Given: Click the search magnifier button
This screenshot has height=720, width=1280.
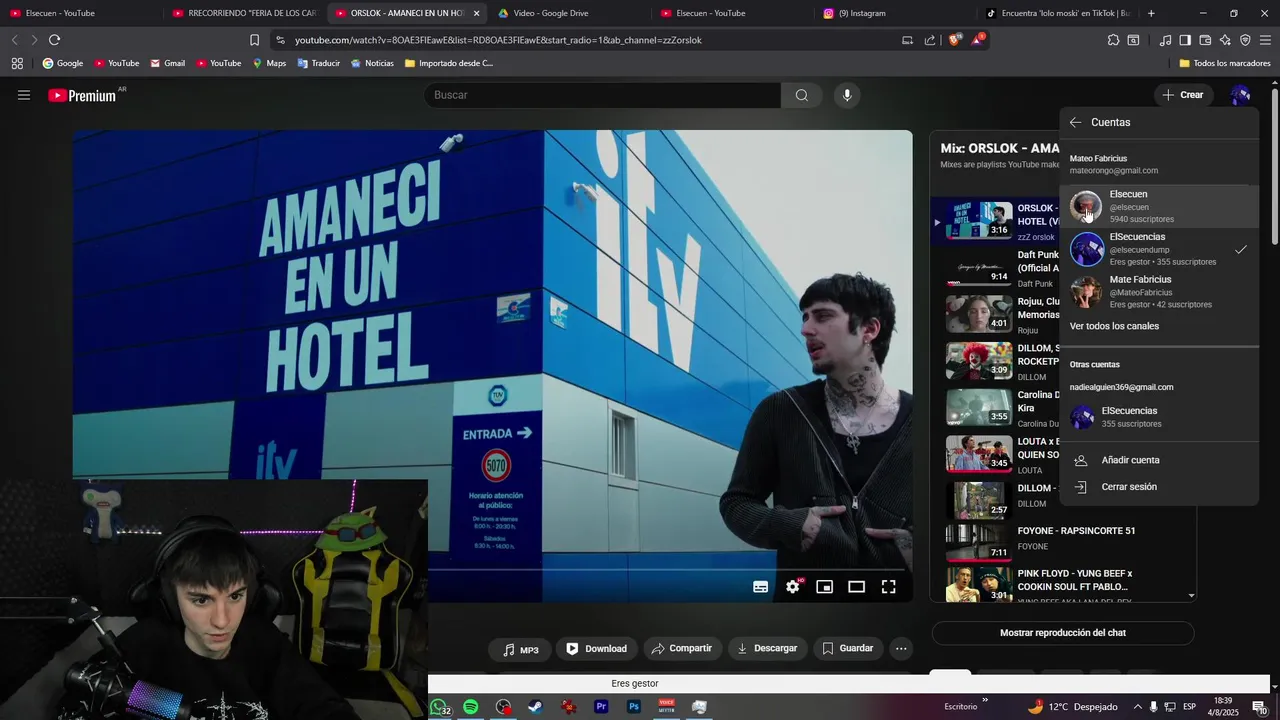Looking at the screenshot, I should 802,95.
